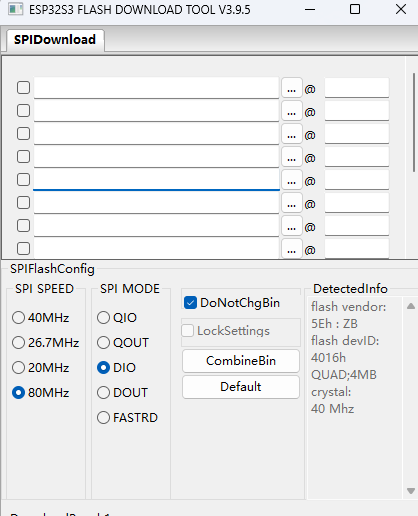Focus the sixth row file path field
418x516 pixels.
tap(156, 203)
